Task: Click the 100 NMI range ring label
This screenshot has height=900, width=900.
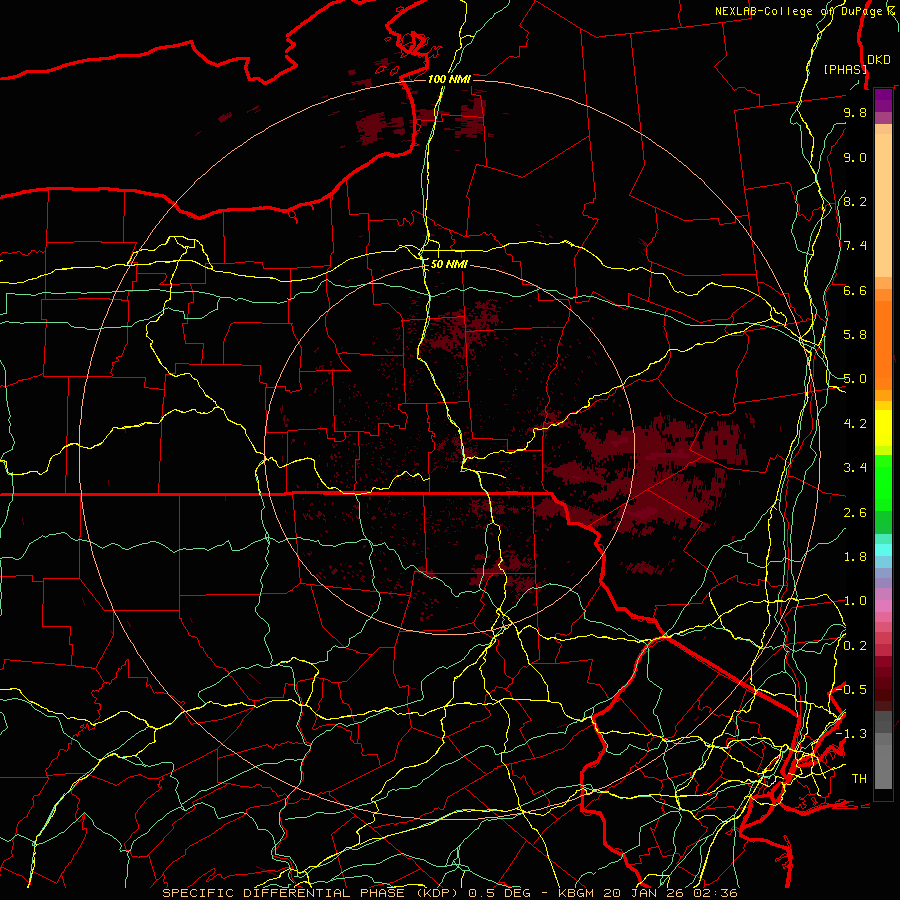Action: (449, 79)
